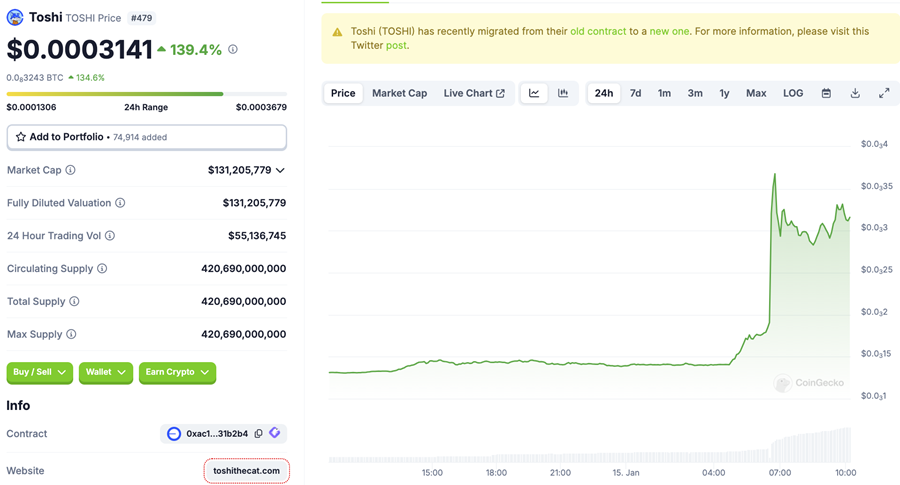Switch to candlestick chart view icon
The image size is (900, 485).
[563, 93]
